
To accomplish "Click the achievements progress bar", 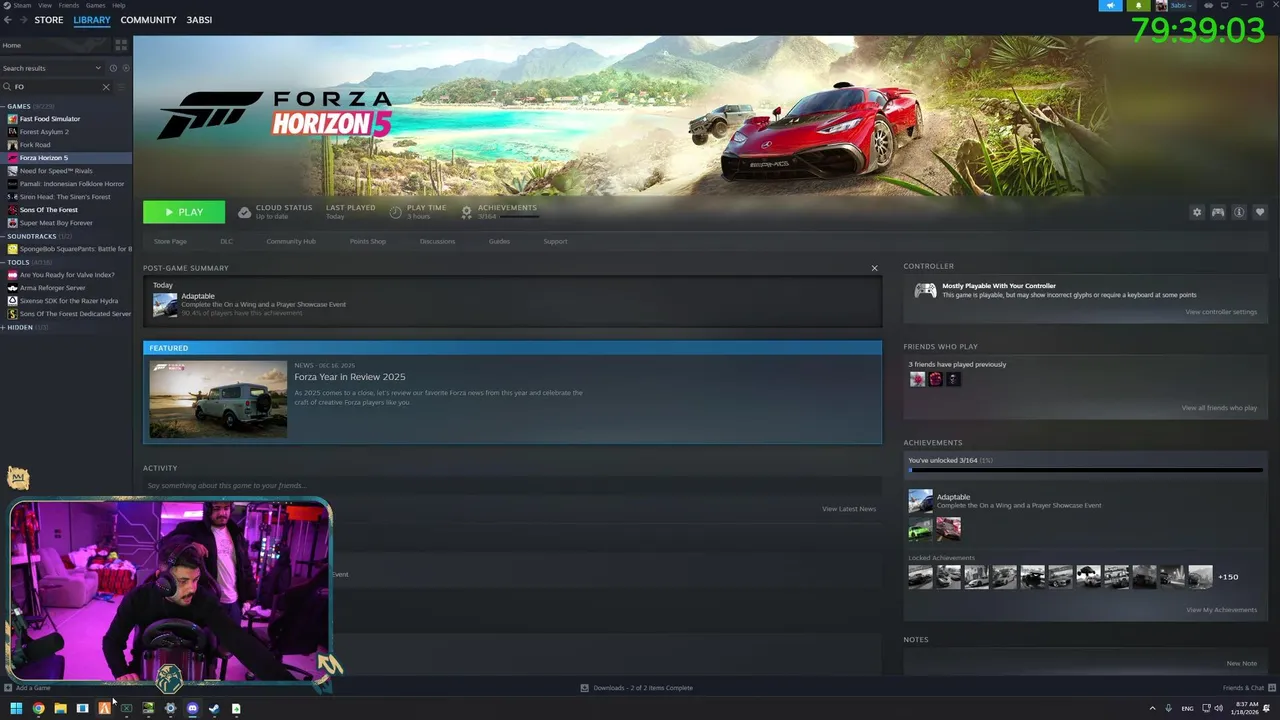I will tap(1085, 470).
